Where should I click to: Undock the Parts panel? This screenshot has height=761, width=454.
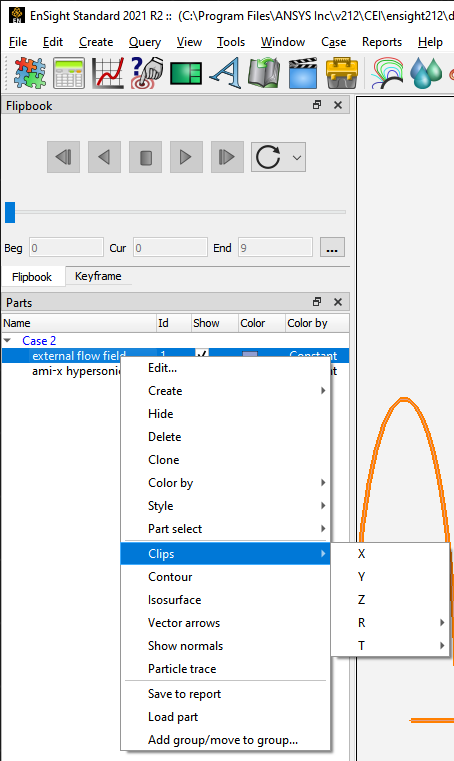[x=317, y=302]
